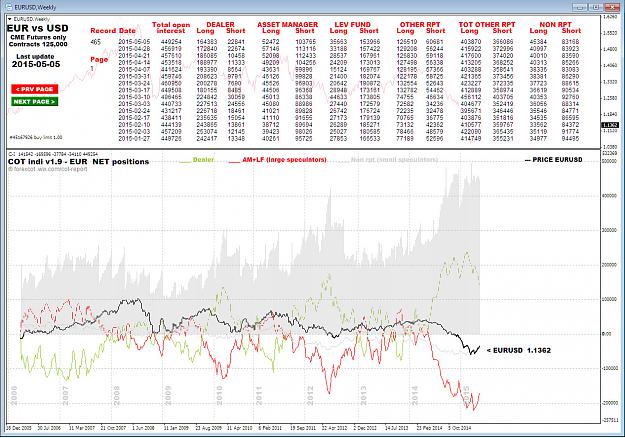This screenshot has width=625, height=438.
Task: Open the EURUSD window system menu icon
Action: point(10,7)
